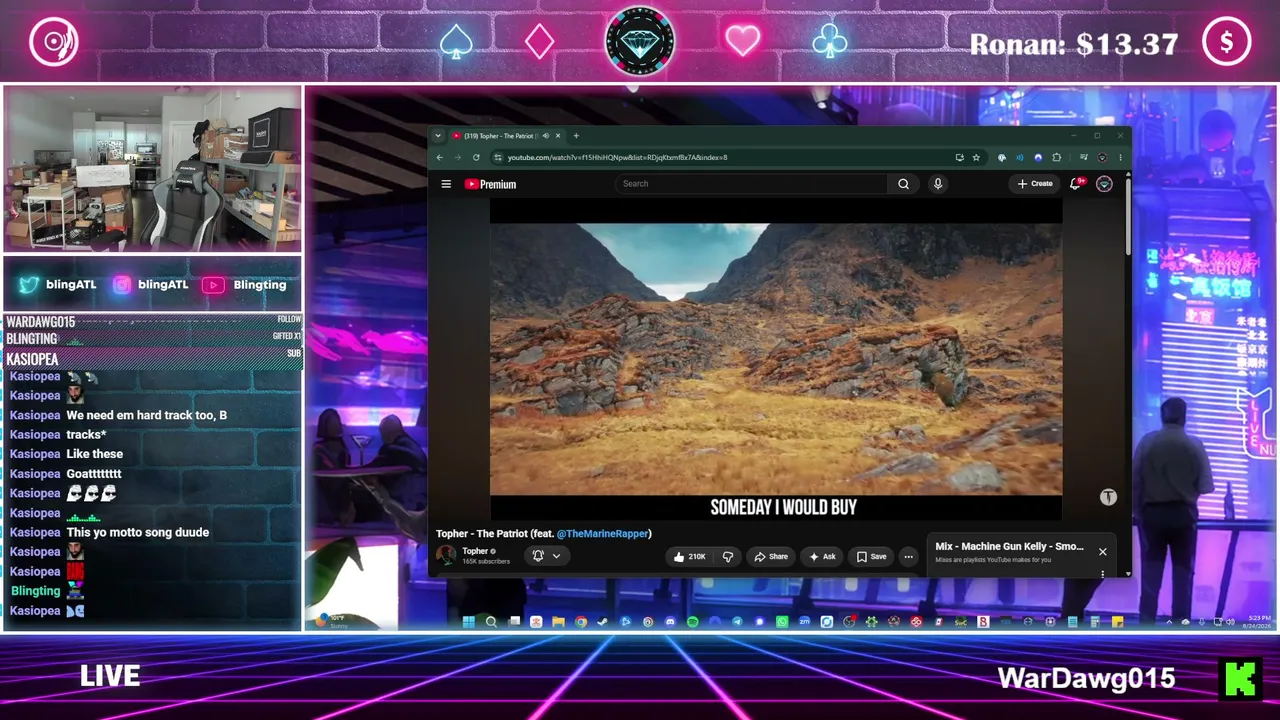Viewport: 1280px width, 720px height.
Task: Open Steam from the taskbar
Action: point(603,622)
